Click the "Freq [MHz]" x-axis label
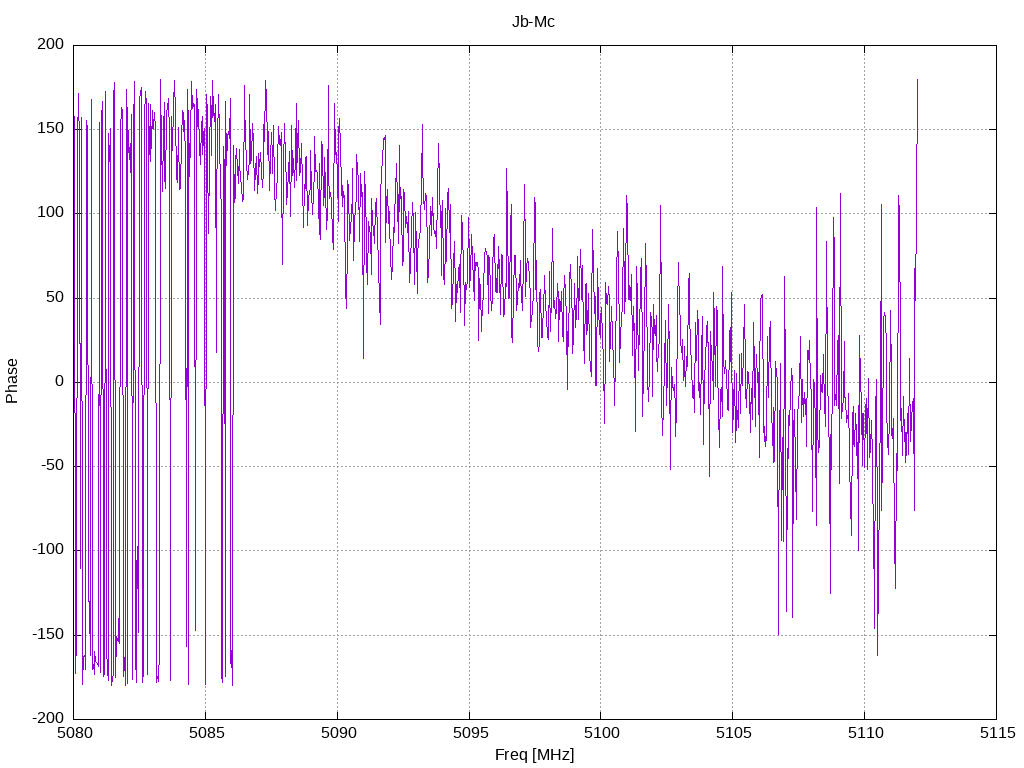The height and width of the screenshot is (768, 1024). click(x=534, y=755)
